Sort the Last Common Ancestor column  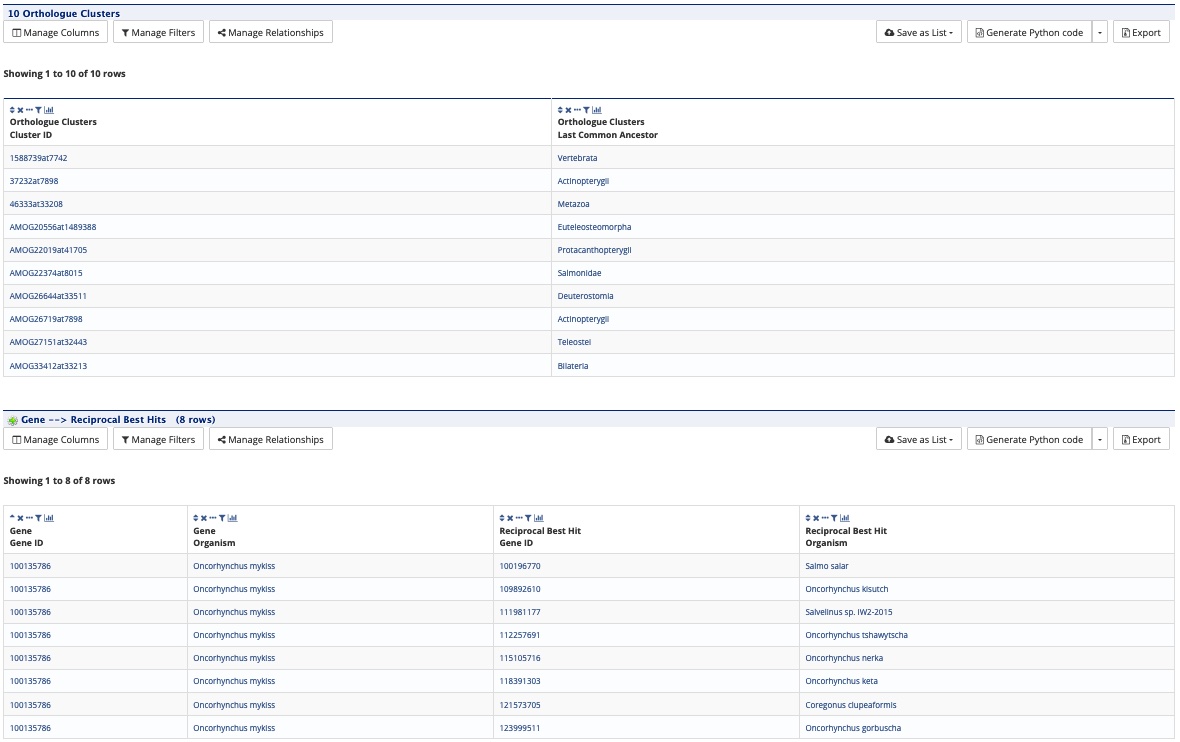[560, 110]
